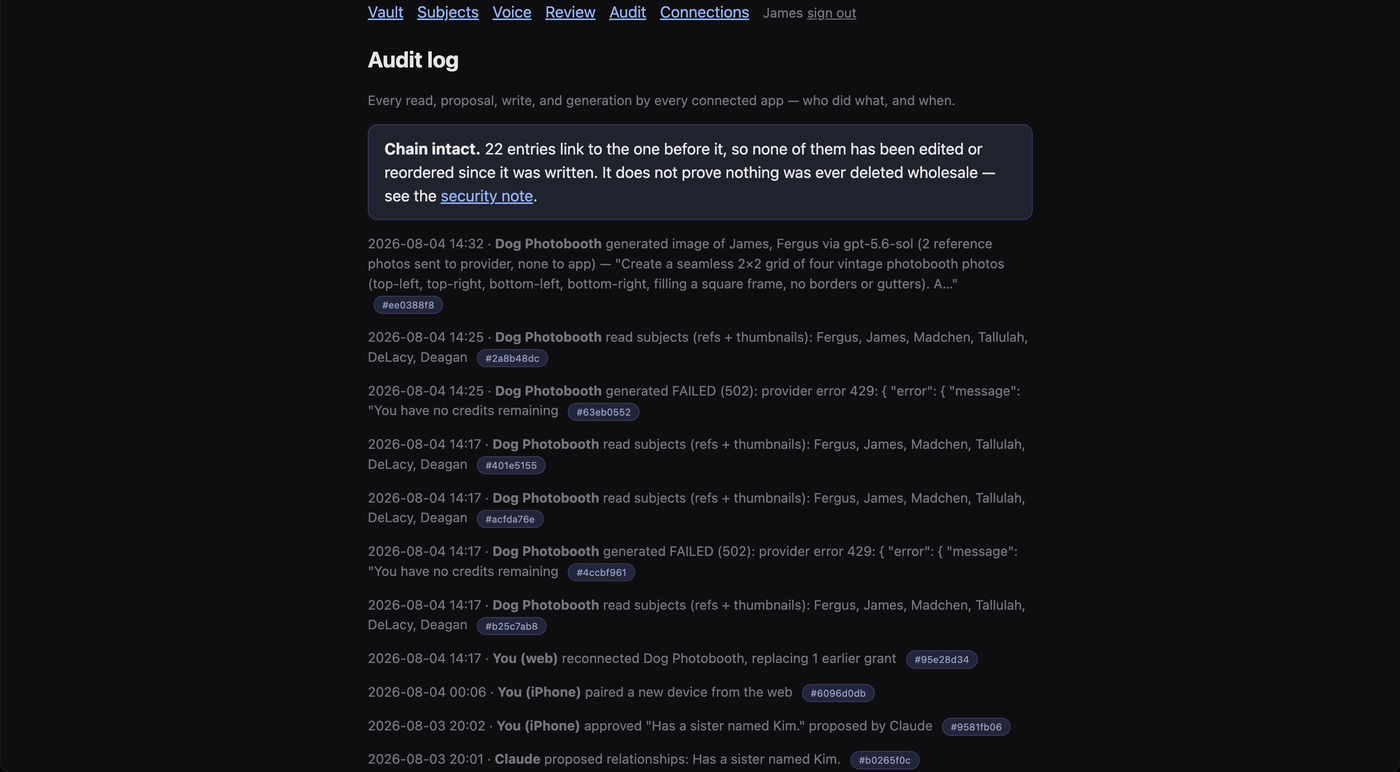Viewport: 1400px width, 772px height.
Task: Click the #acfda76e hash badge
Action: (510, 519)
